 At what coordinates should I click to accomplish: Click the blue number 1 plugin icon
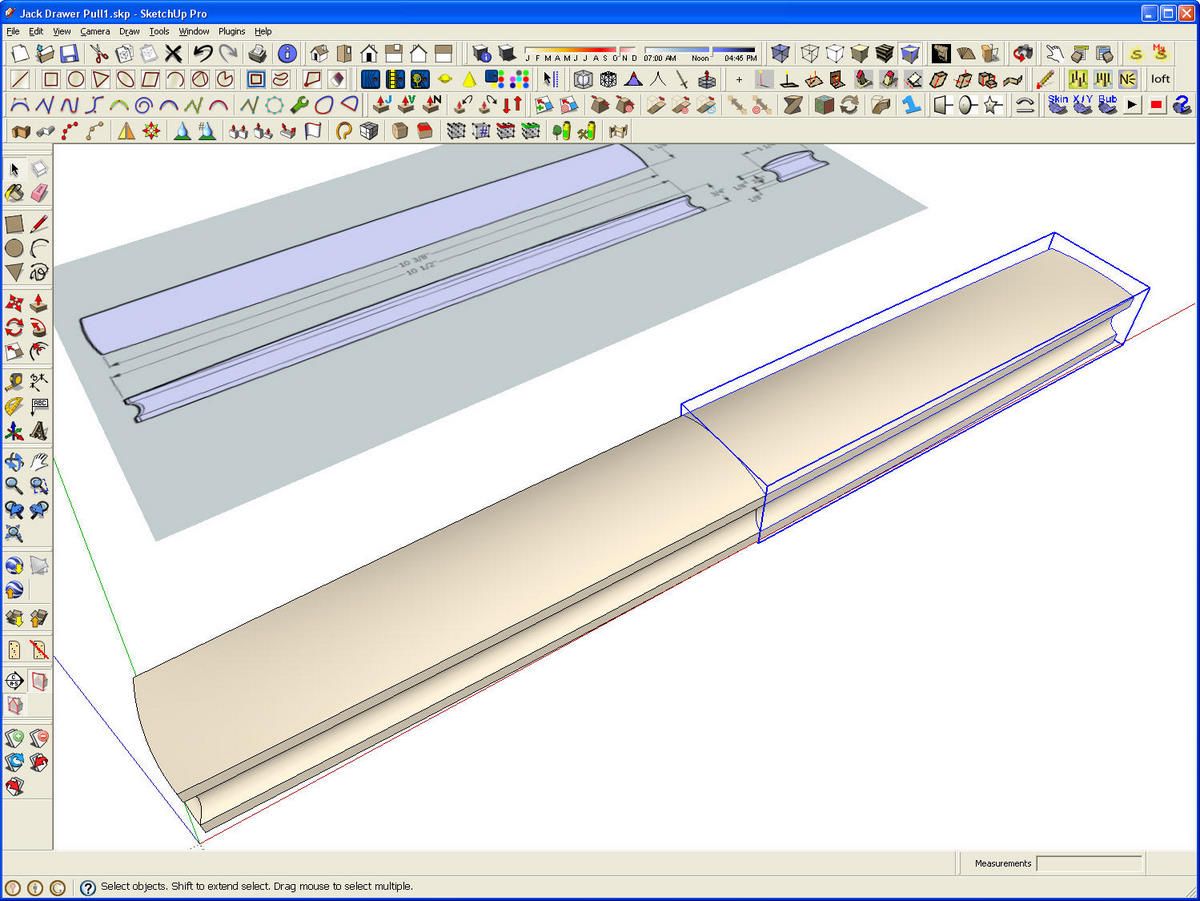pos(911,104)
